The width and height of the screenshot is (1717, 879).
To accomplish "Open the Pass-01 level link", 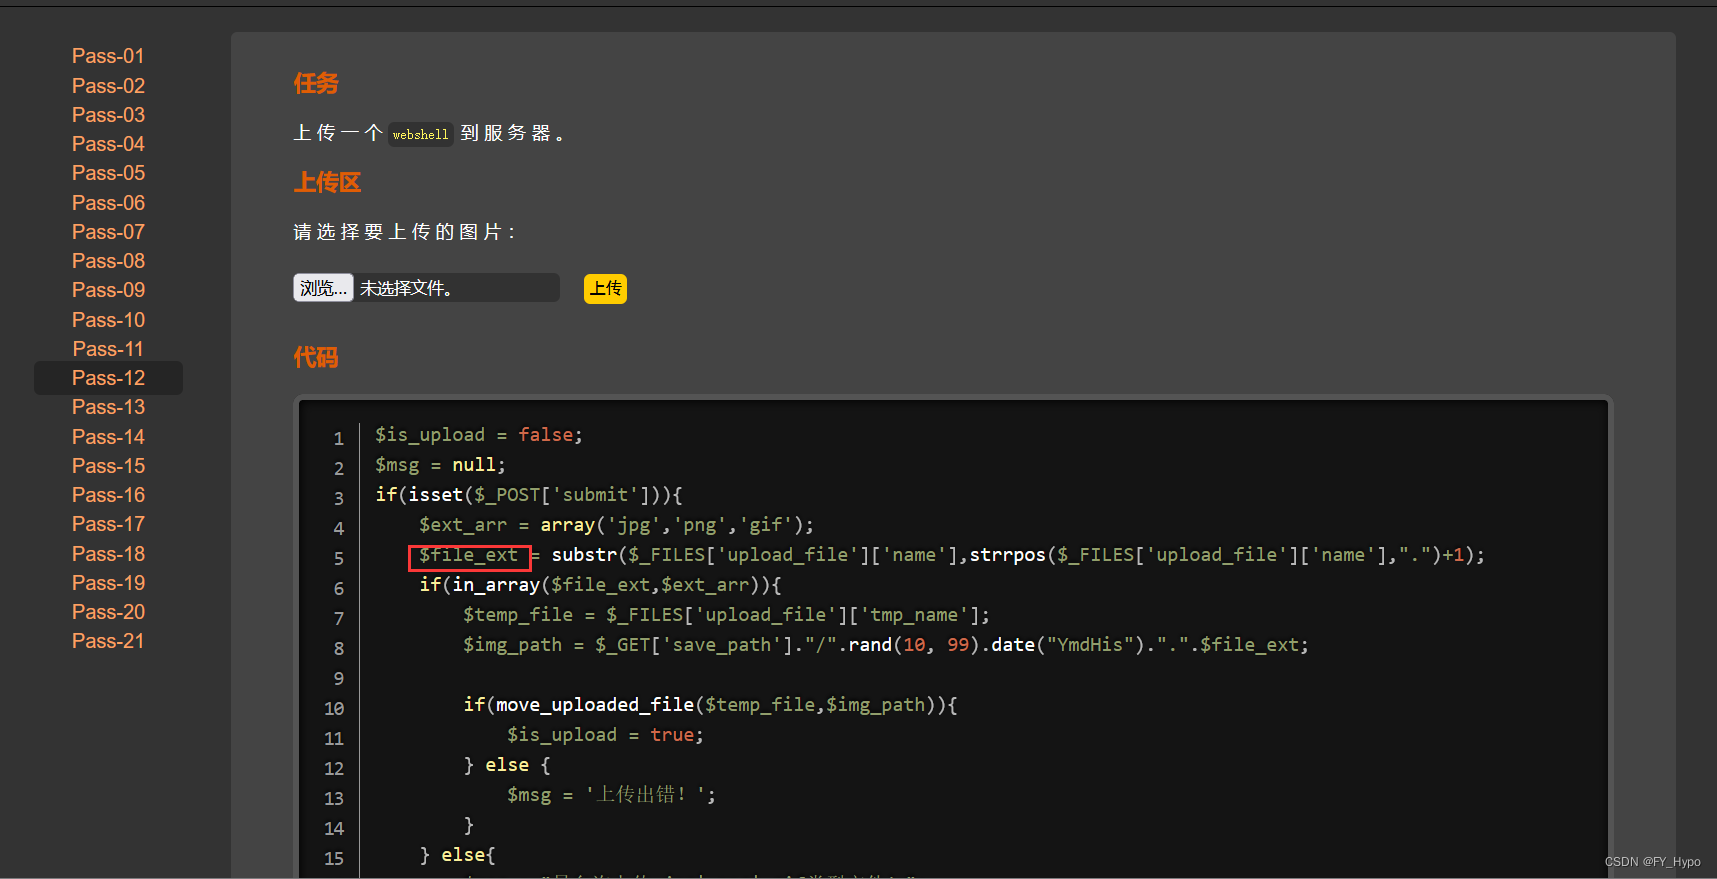I will 108,56.
